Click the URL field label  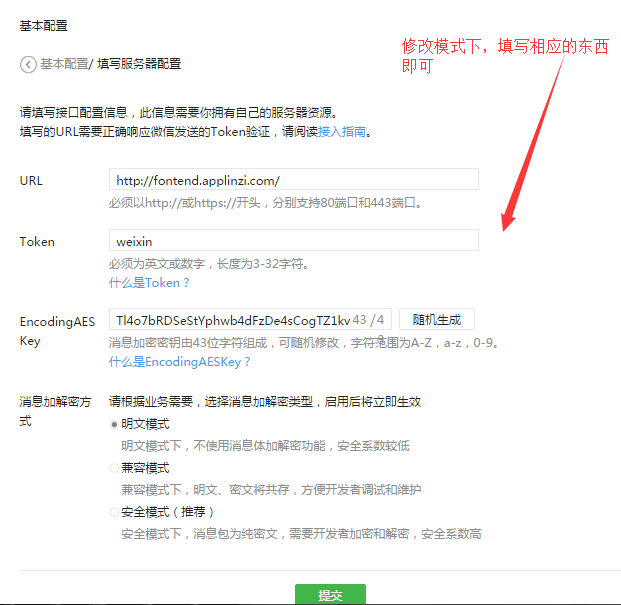31,181
